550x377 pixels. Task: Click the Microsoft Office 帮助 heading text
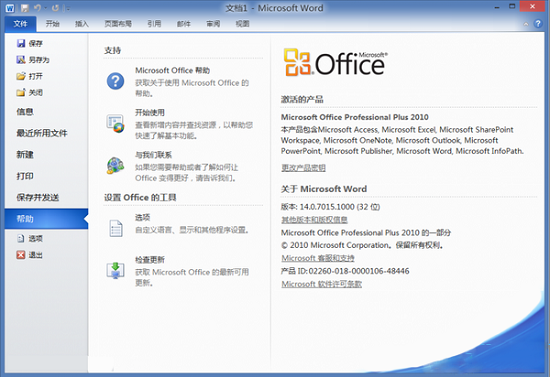click(172, 70)
